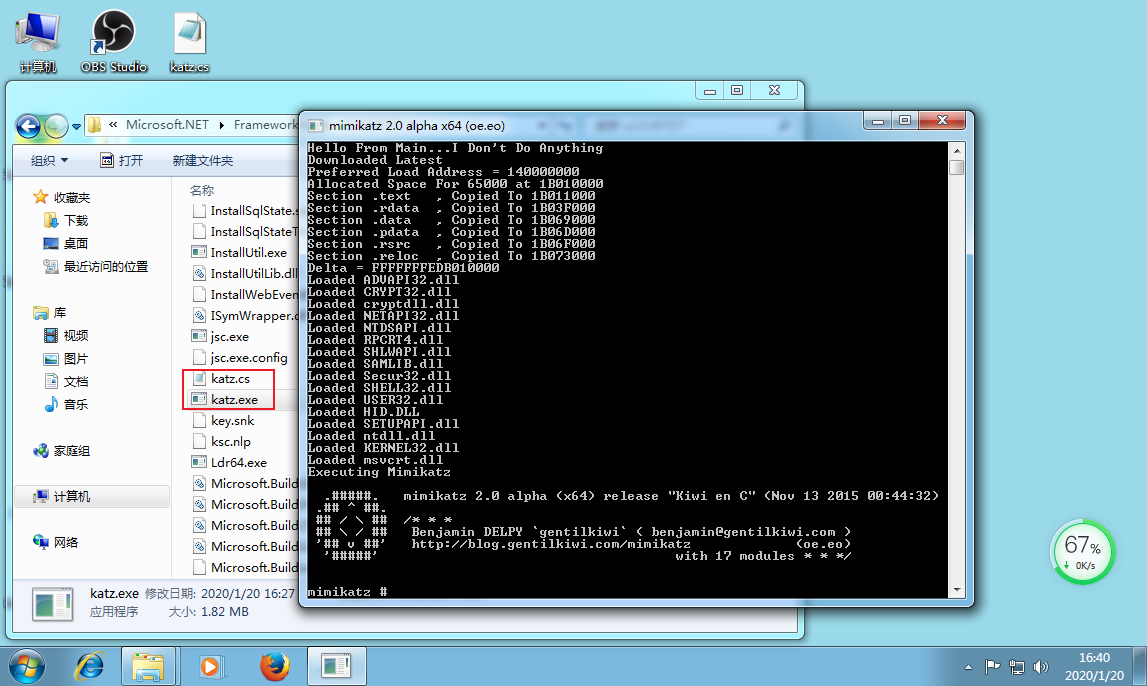
Task: Open the Action Center flag icon
Action: pyautogui.click(x=992, y=667)
